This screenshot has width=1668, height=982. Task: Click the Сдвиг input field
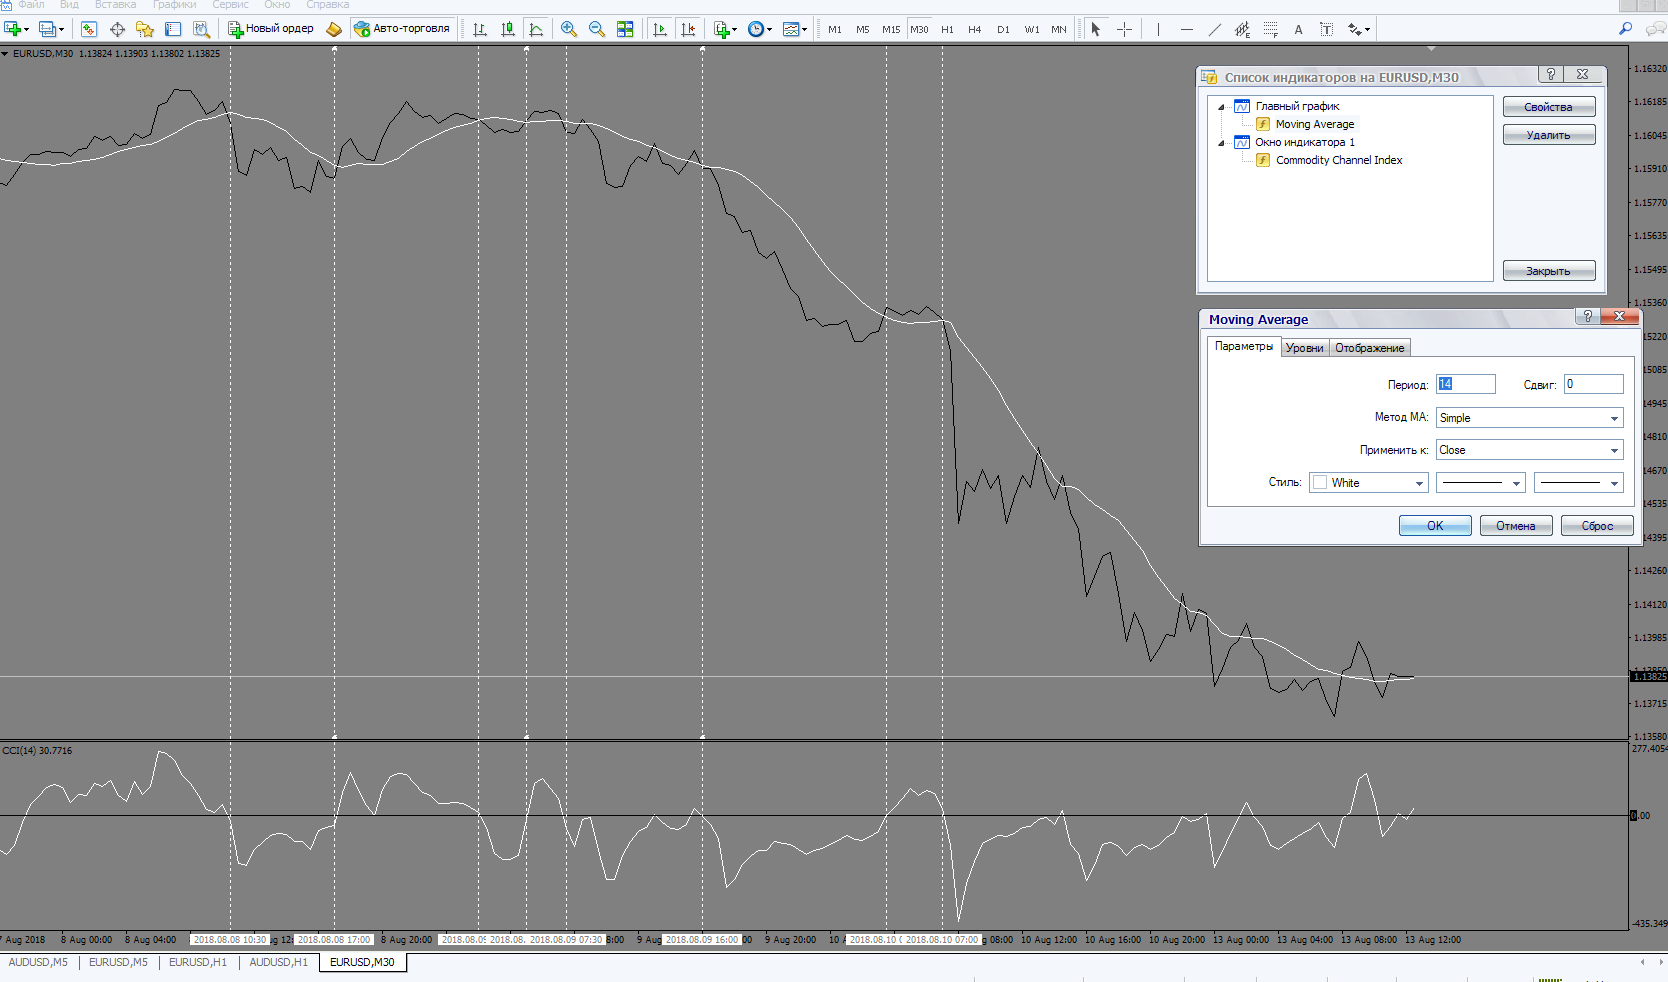pyautogui.click(x=1594, y=384)
